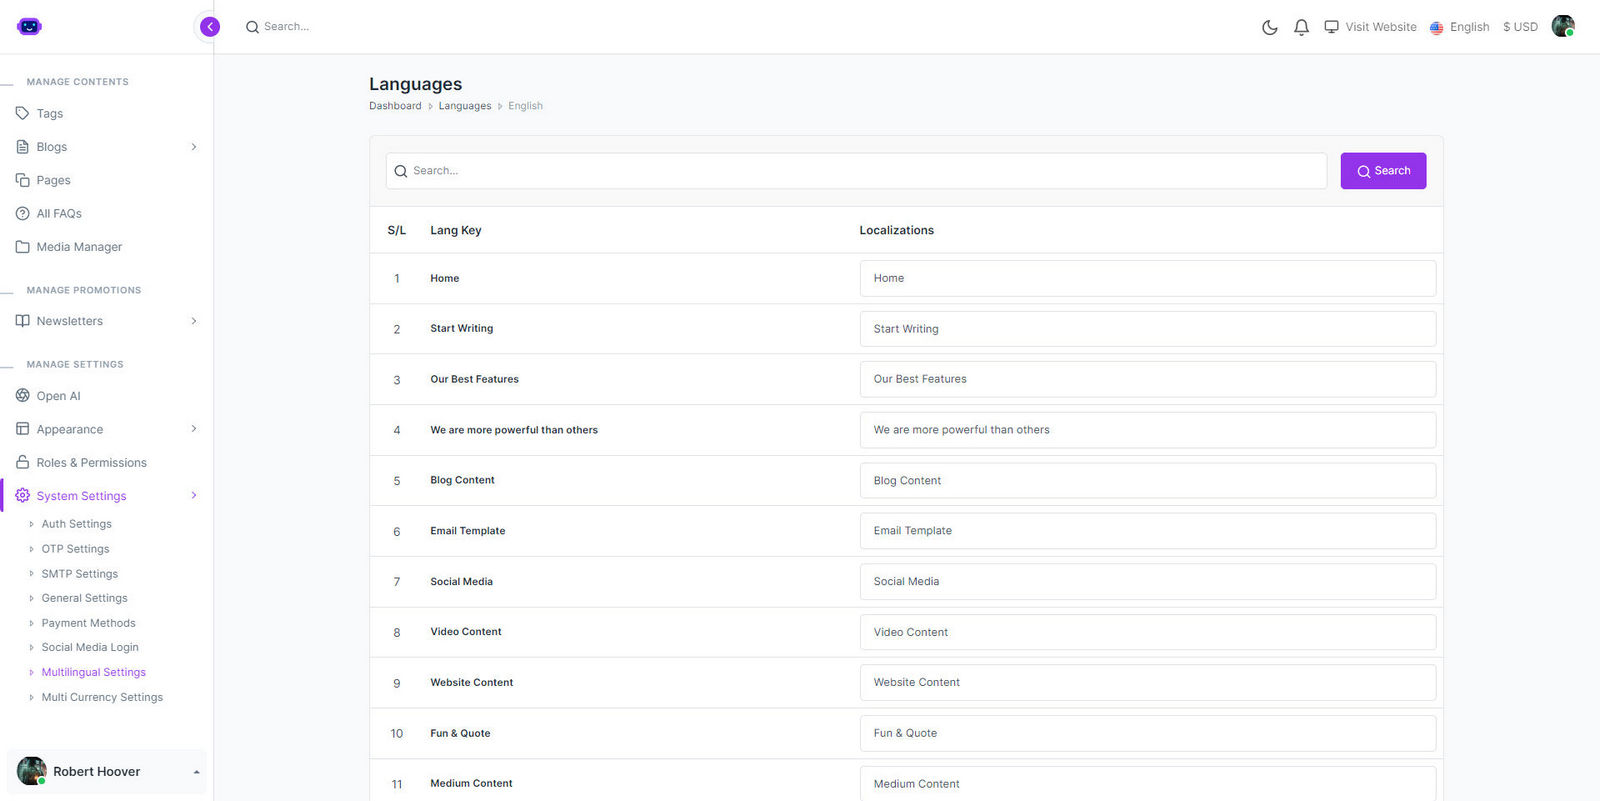This screenshot has width=1600, height=801.
Task: Open the $ USD currency selector
Action: (x=1520, y=27)
